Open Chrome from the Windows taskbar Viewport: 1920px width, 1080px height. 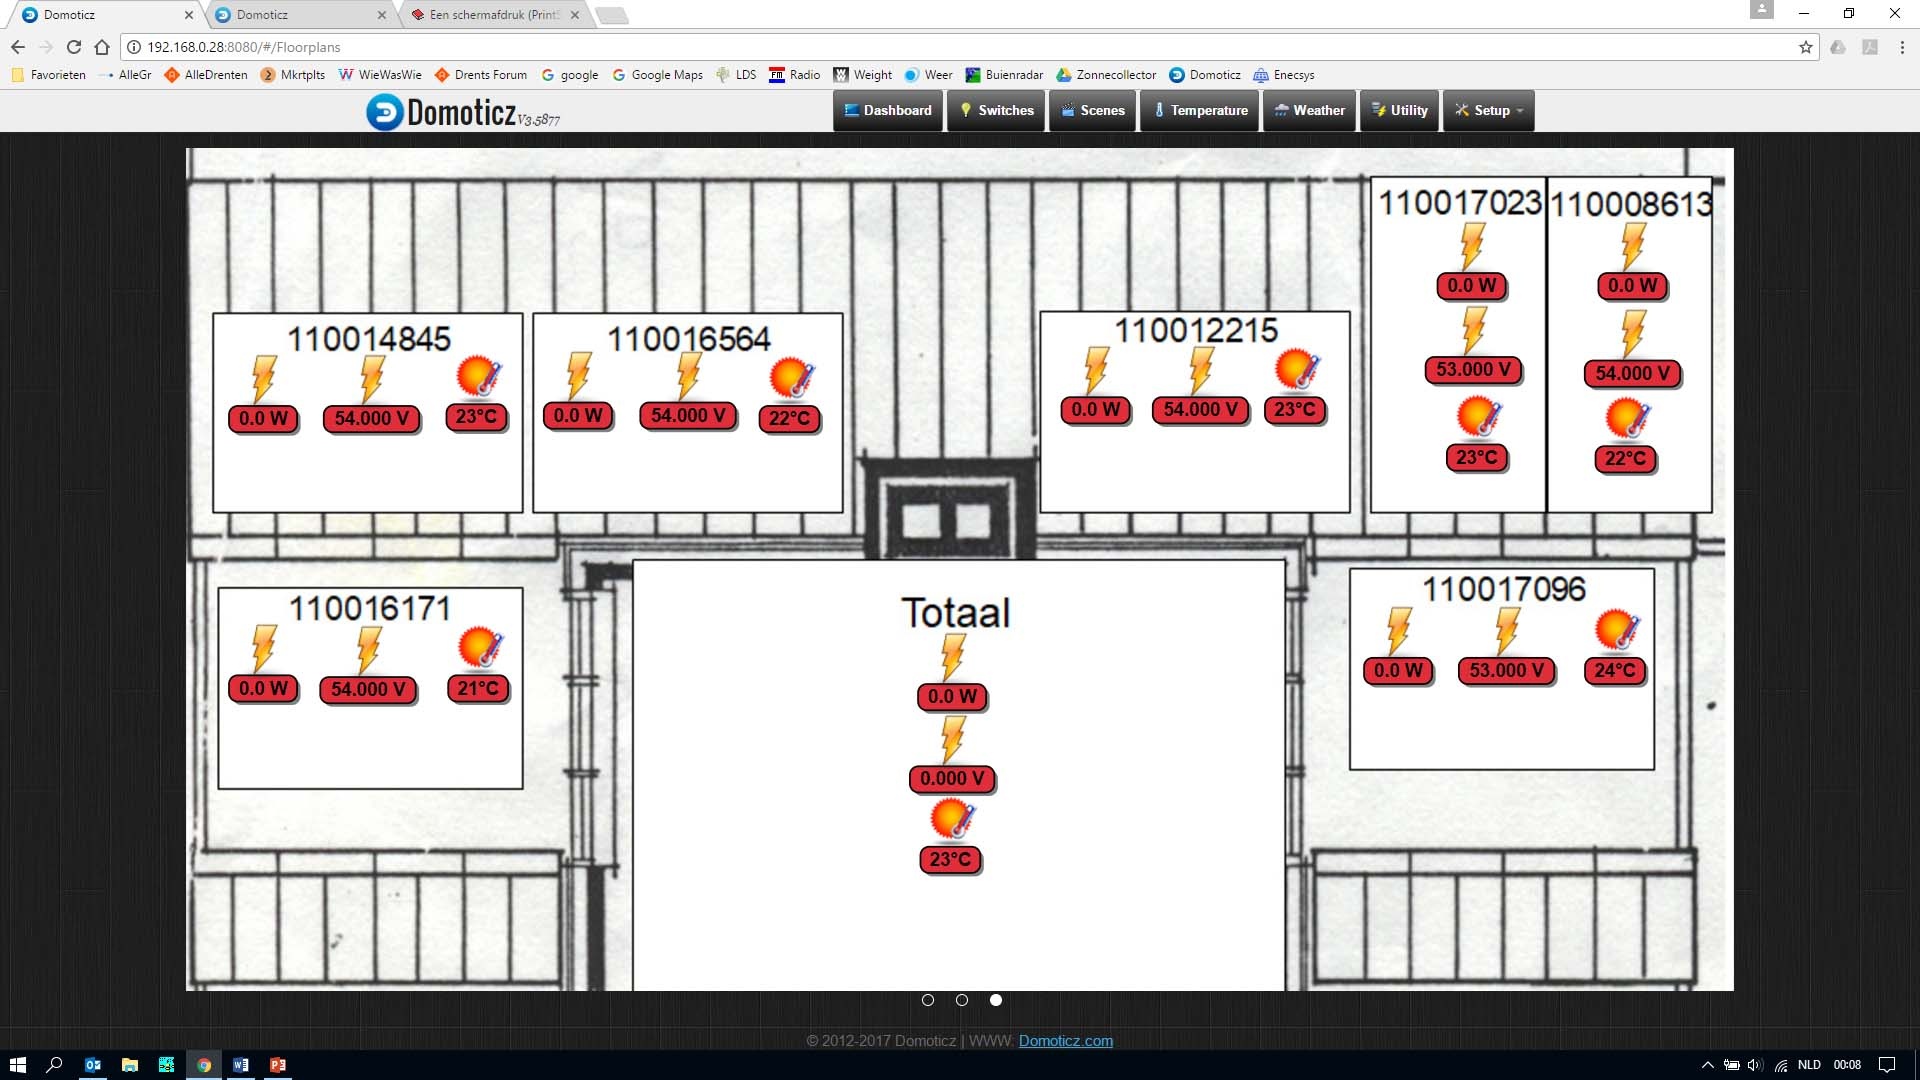tap(204, 1065)
